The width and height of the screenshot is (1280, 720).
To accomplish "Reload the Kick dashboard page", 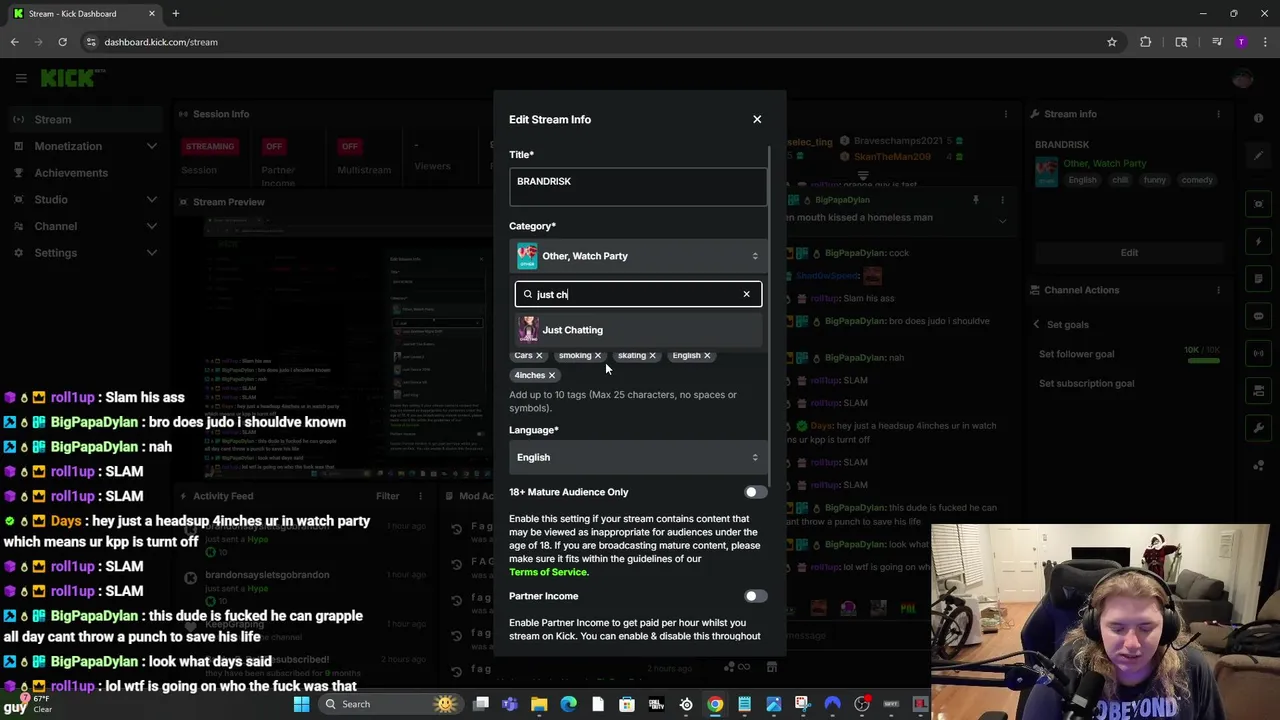I will (62, 42).
